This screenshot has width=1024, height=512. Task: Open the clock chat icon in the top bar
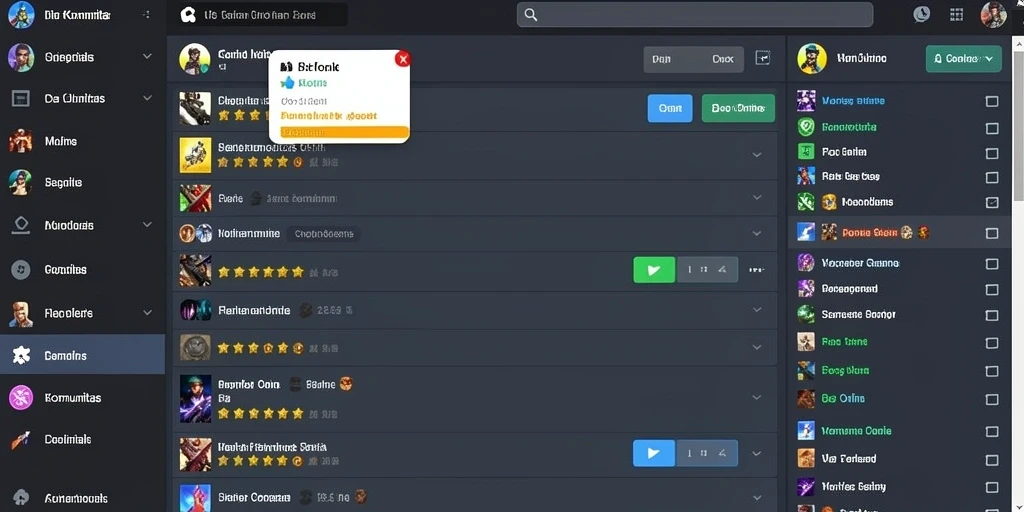pyautogui.click(x=921, y=14)
